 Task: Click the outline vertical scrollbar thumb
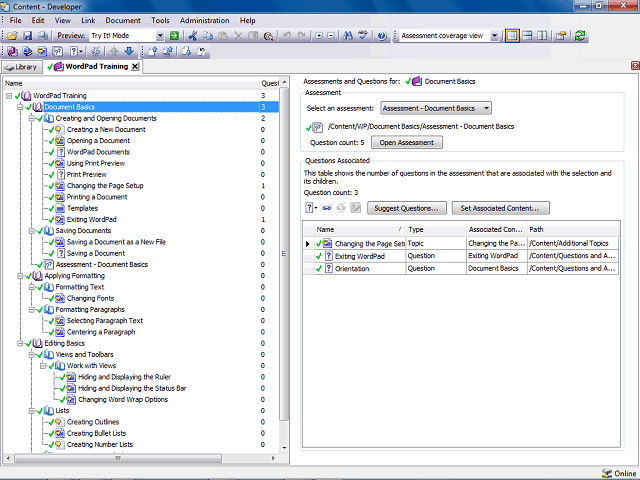[284, 254]
